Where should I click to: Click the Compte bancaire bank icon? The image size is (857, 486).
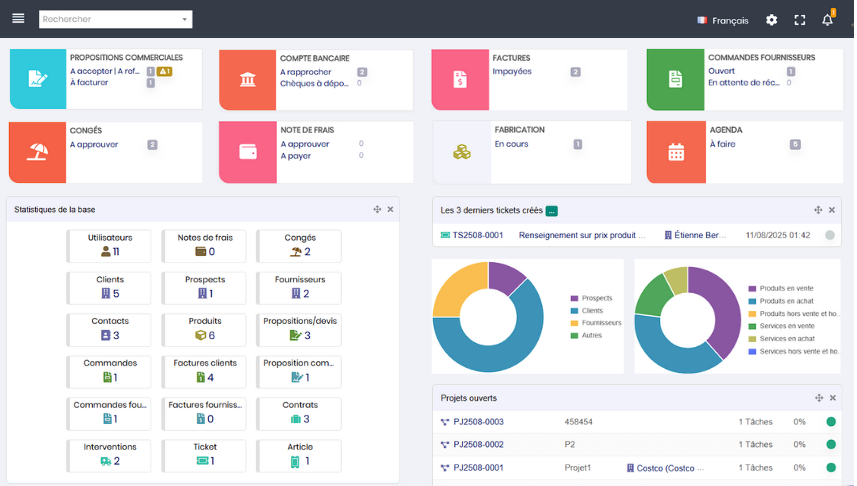pyautogui.click(x=247, y=78)
